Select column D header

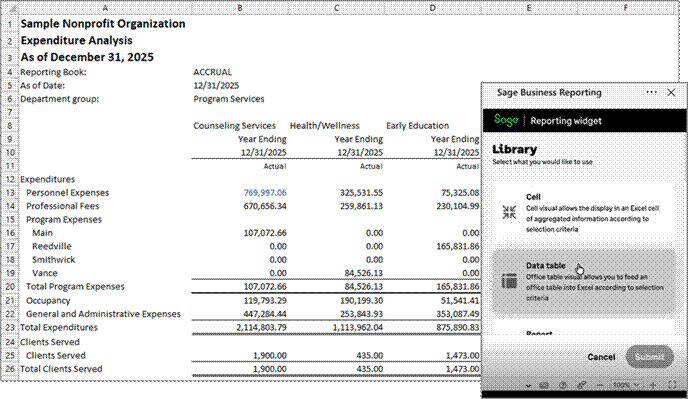coord(433,8)
